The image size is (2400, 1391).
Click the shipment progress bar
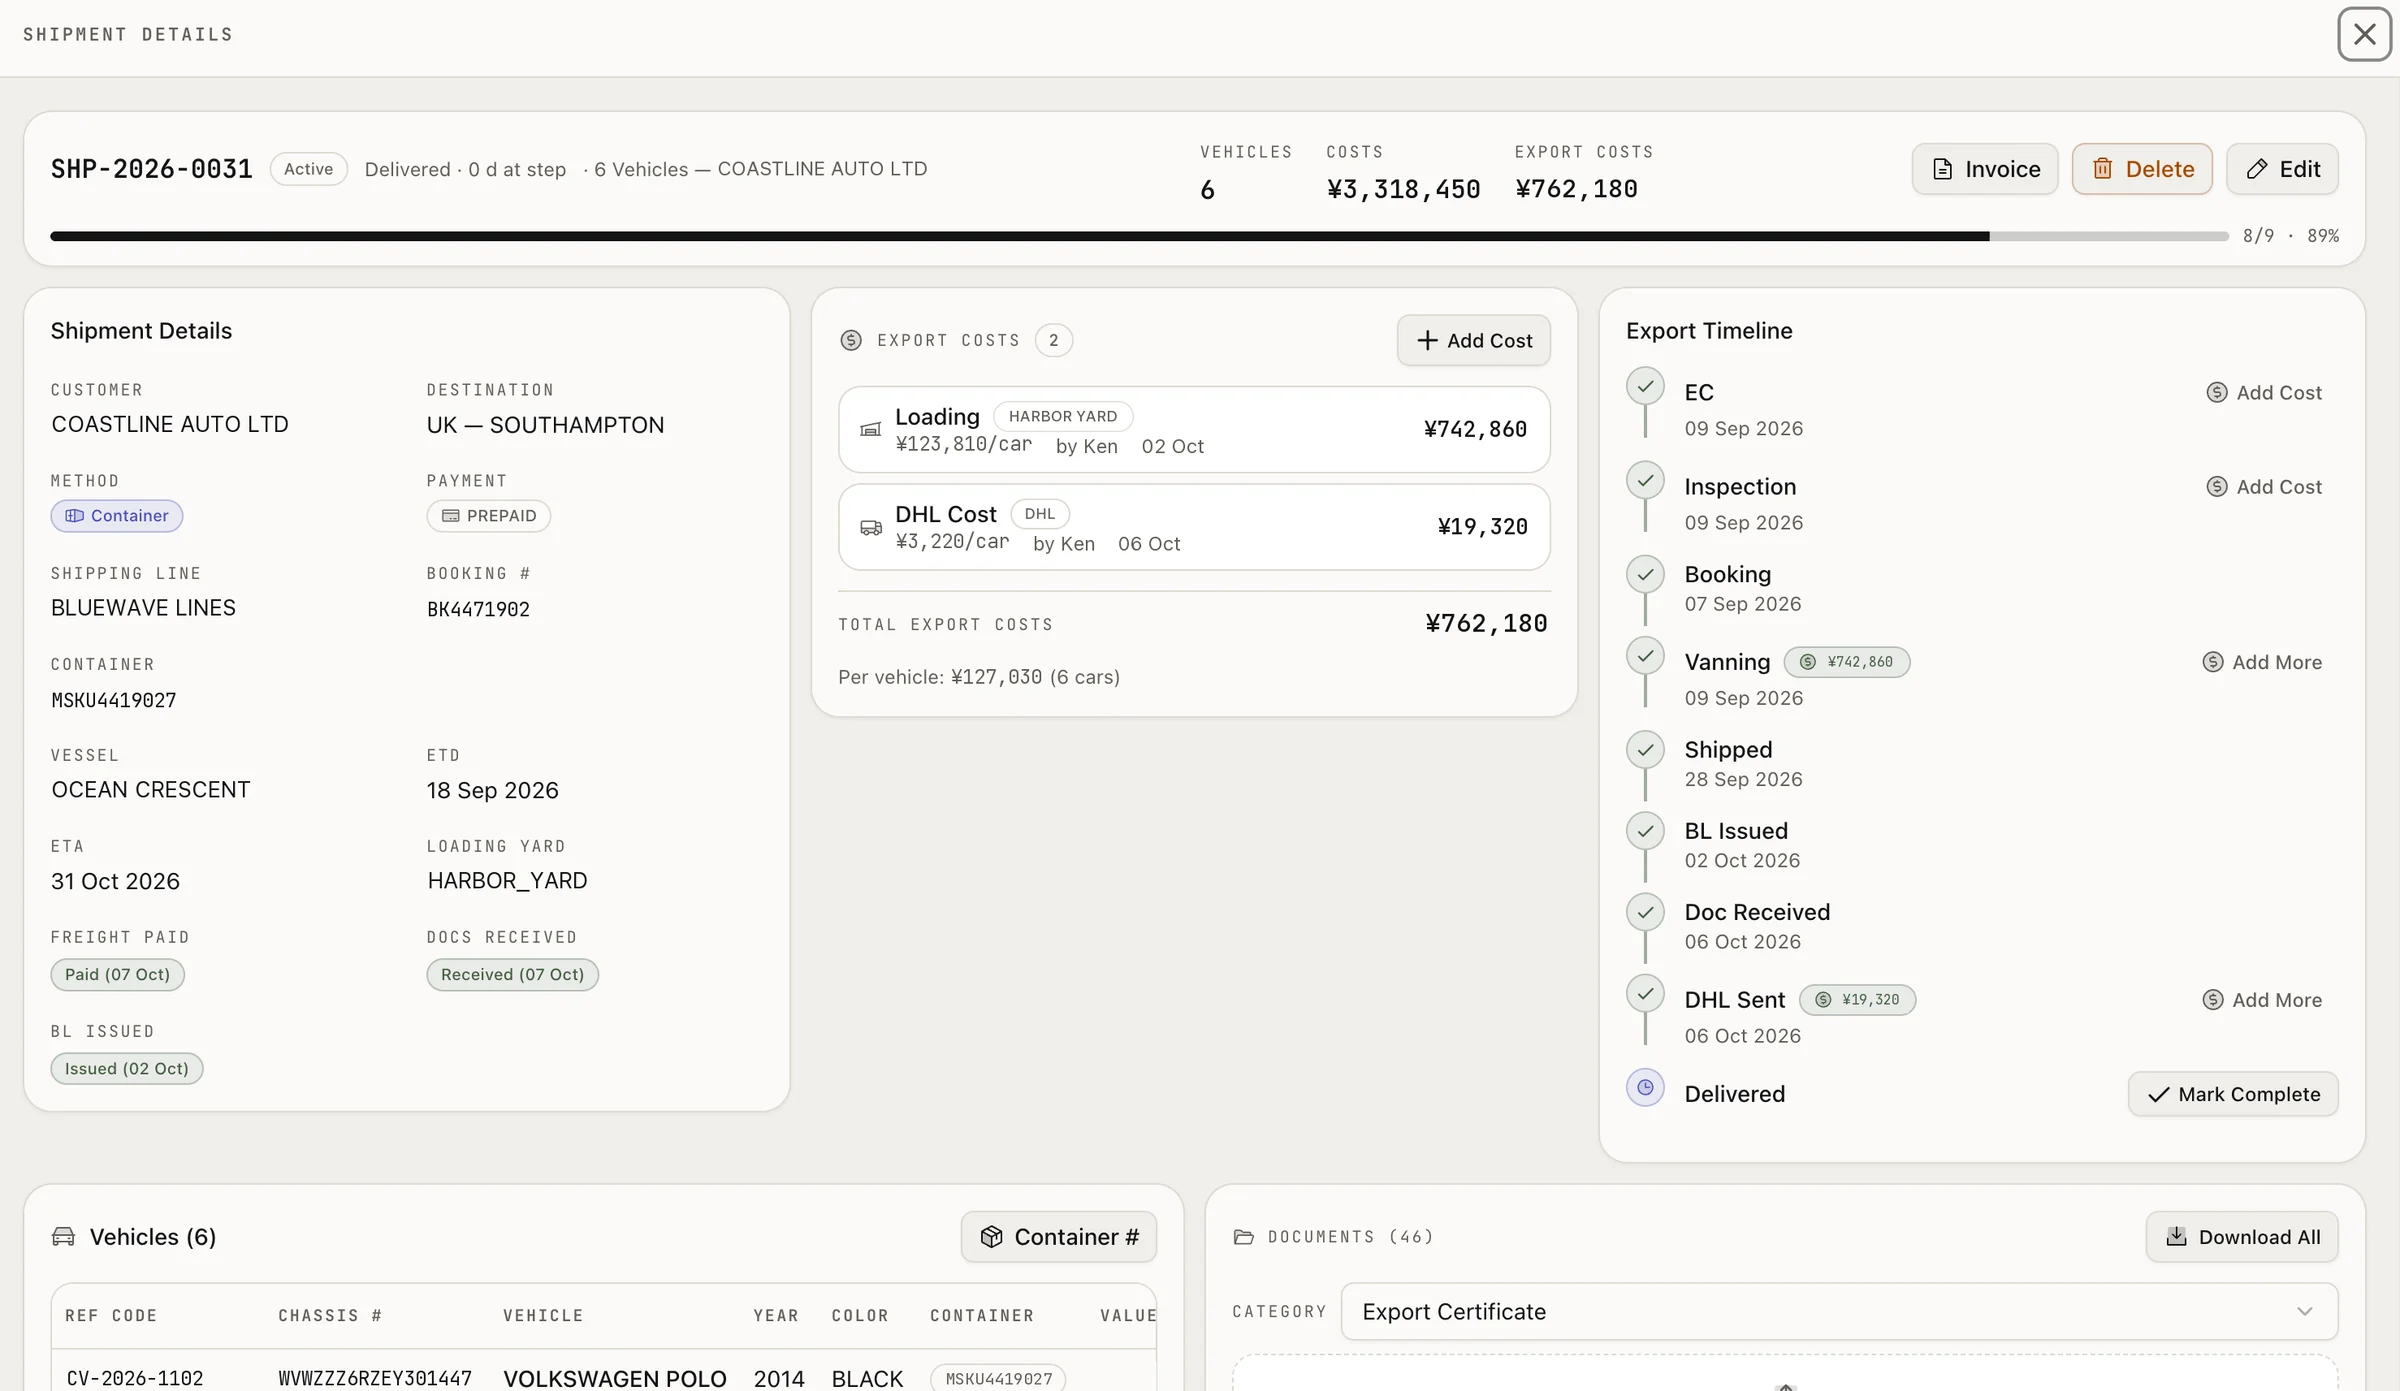(1139, 236)
